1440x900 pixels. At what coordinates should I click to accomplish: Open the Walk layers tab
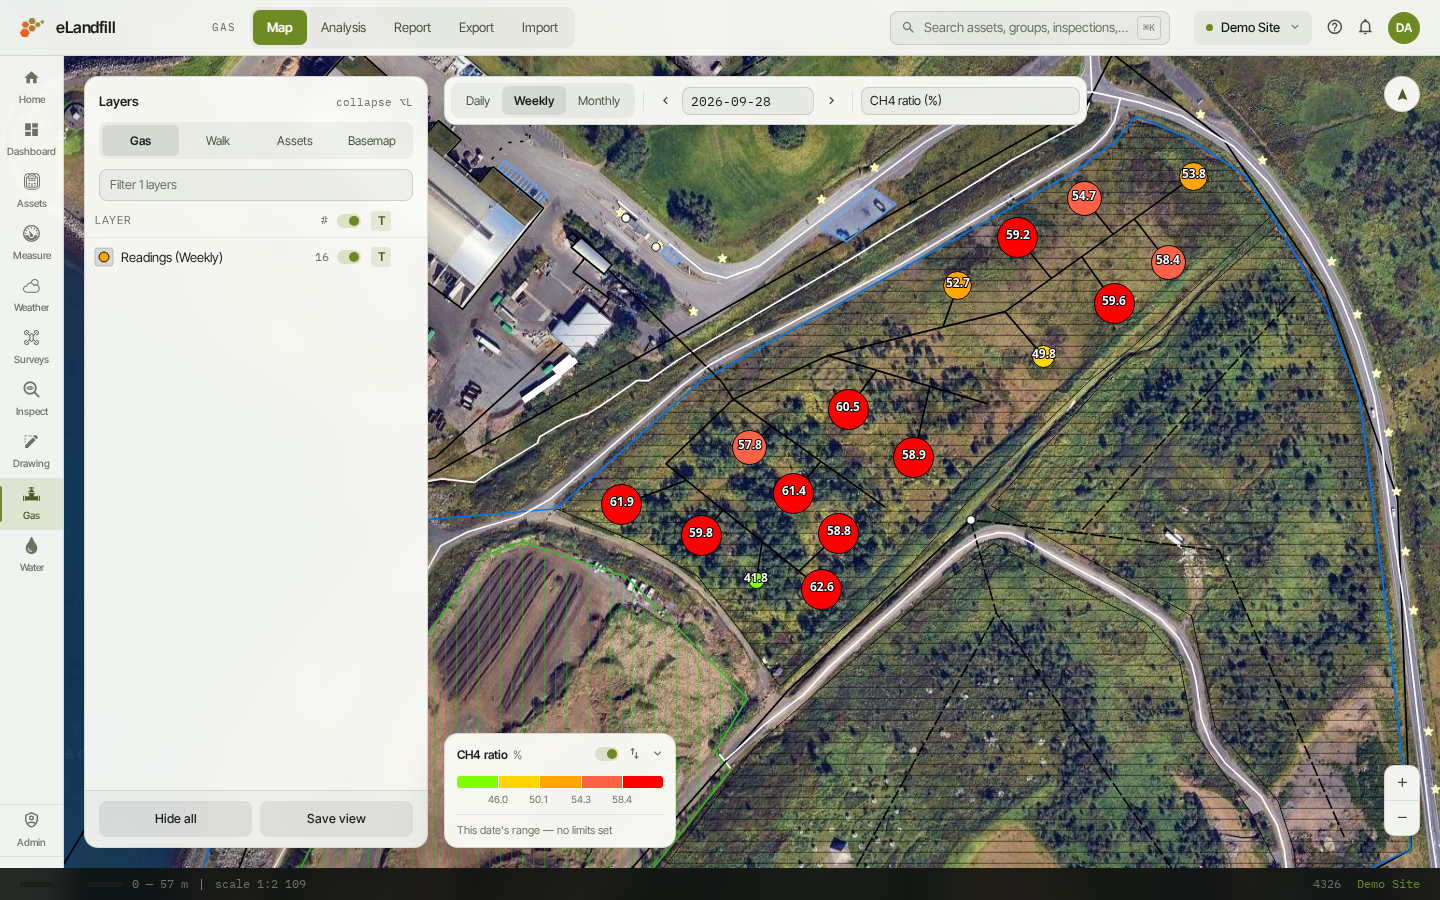coord(218,141)
